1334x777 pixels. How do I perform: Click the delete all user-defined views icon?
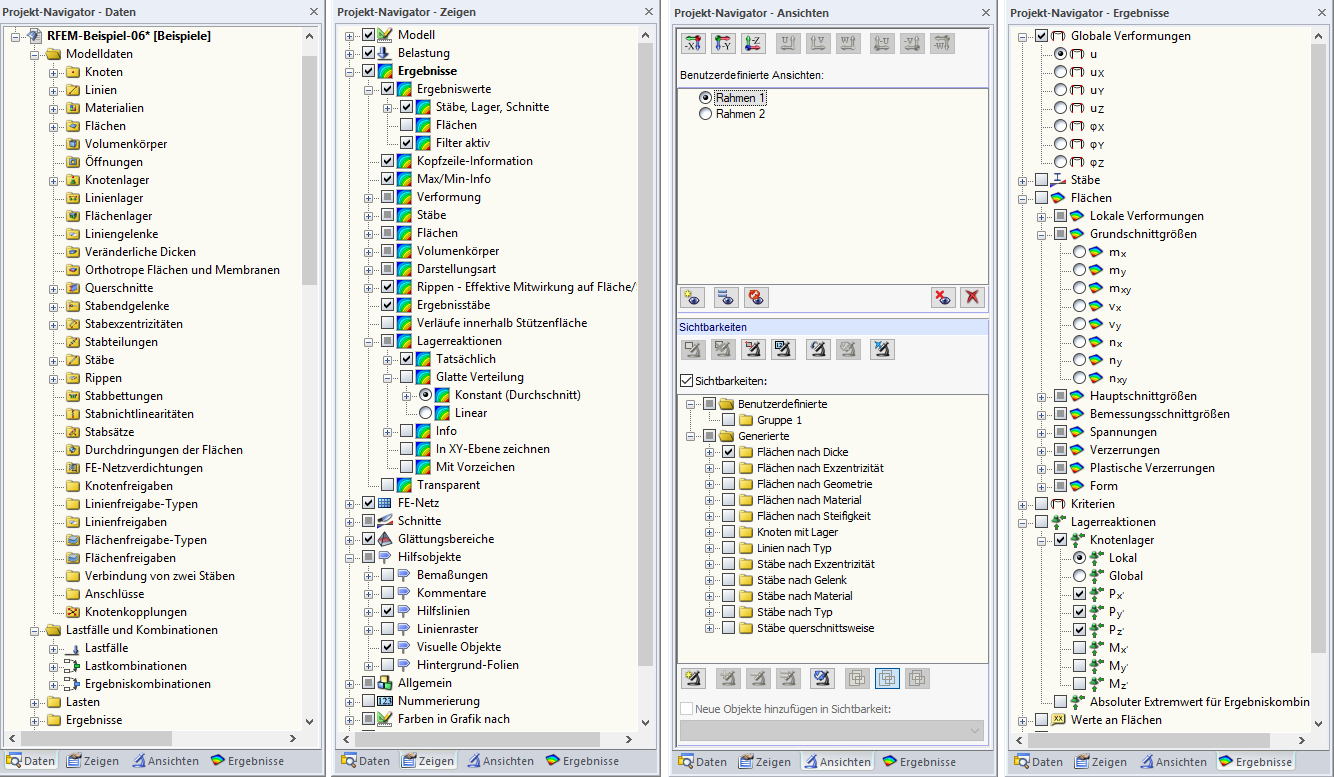[971, 297]
